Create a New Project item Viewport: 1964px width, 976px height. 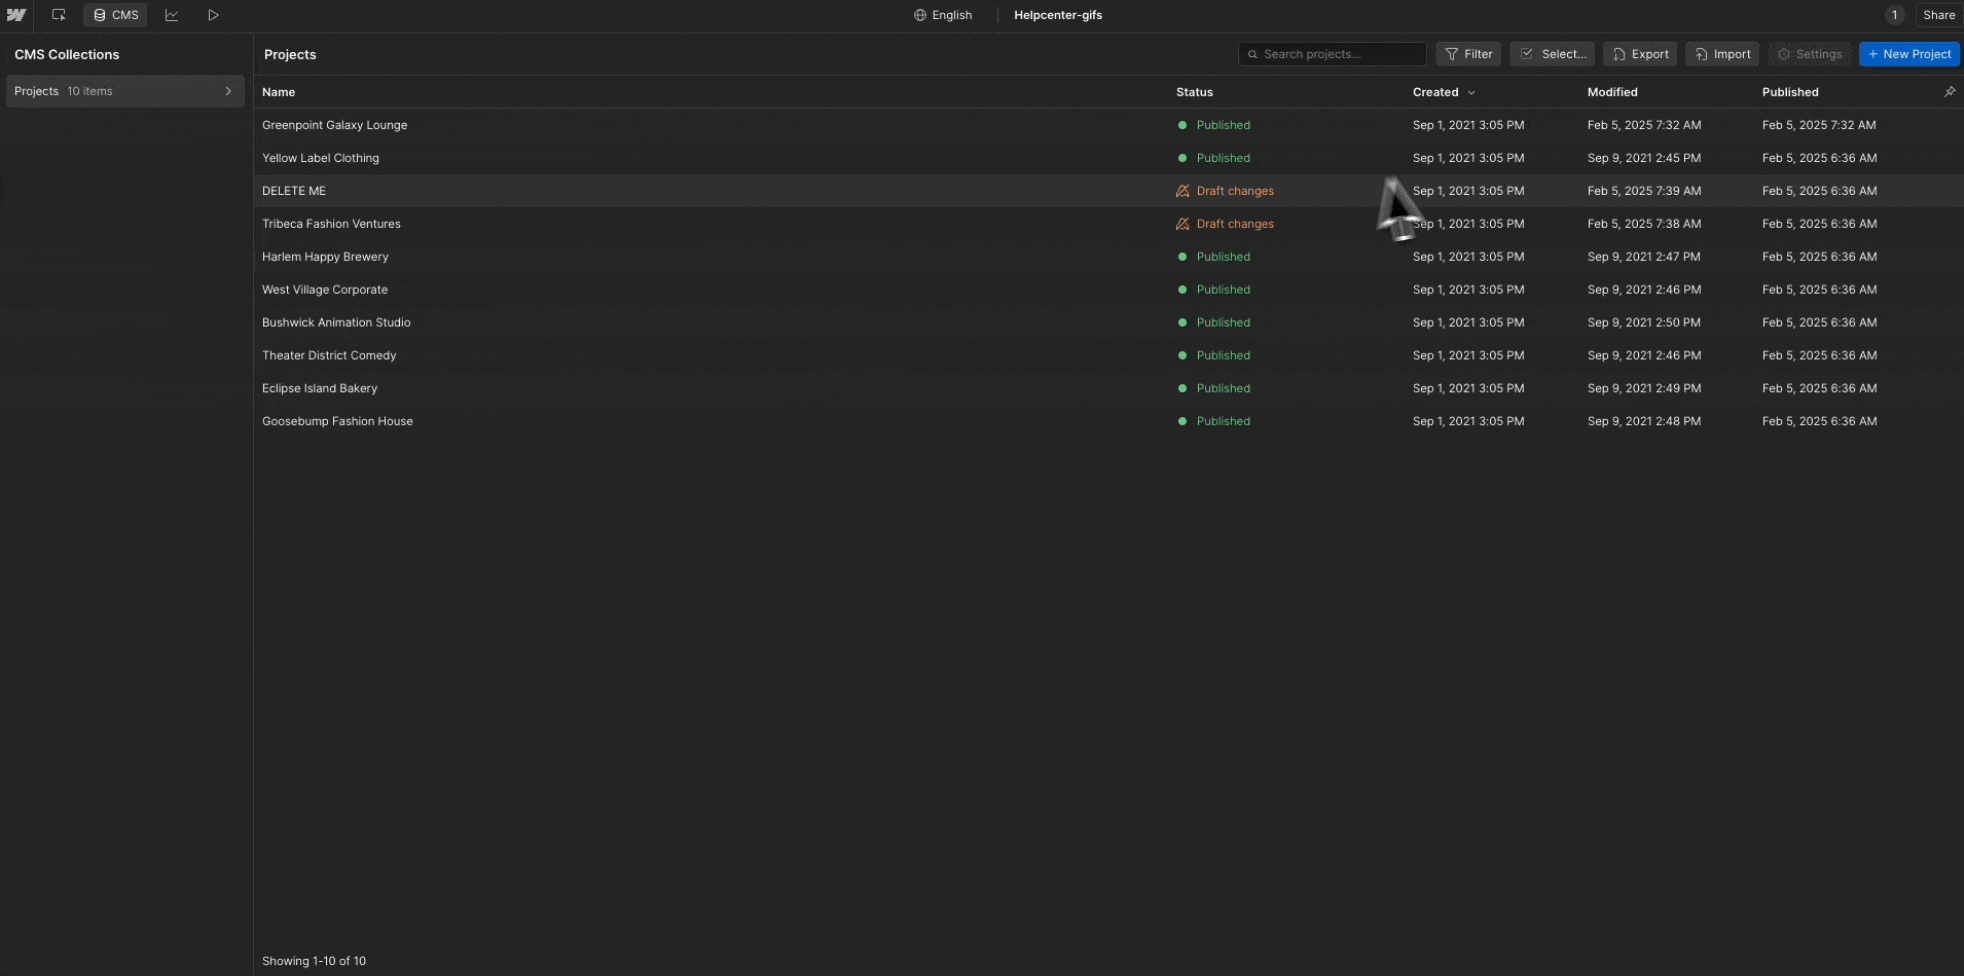click(1909, 54)
